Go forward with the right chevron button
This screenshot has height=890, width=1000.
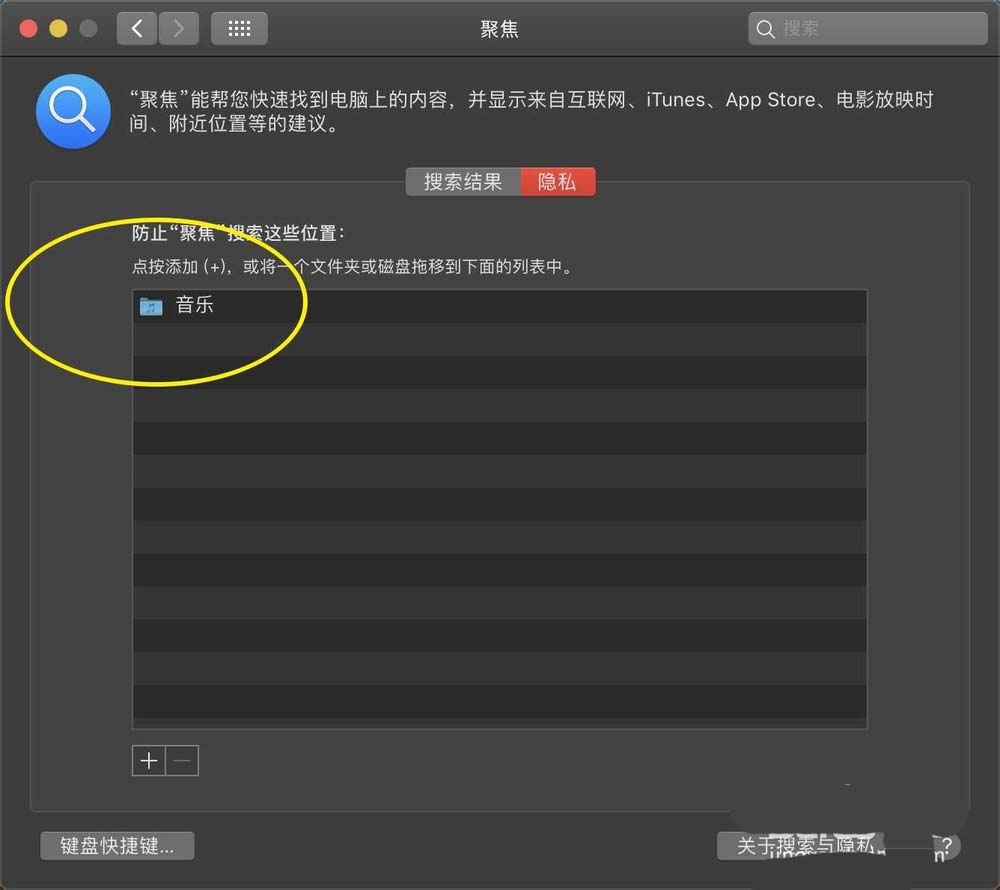click(x=179, y=29)
